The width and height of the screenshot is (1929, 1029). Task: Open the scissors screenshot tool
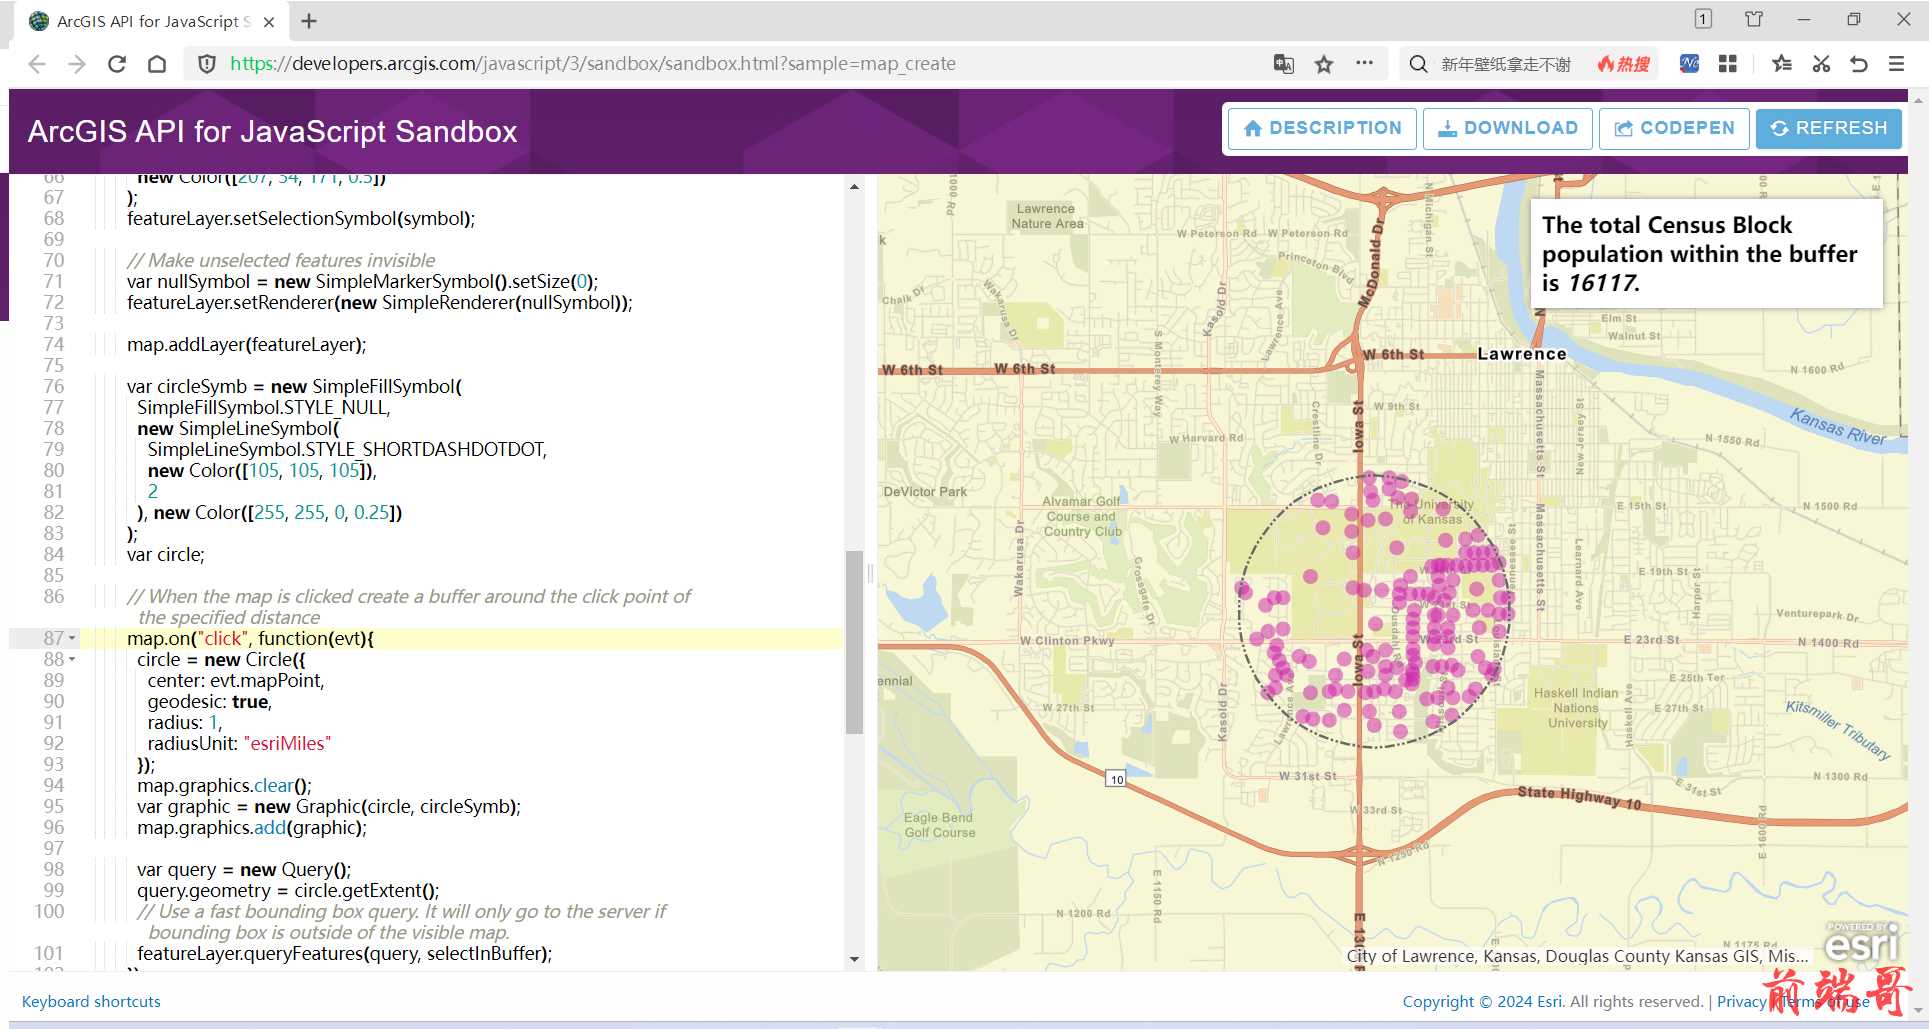pyautogui.click(x=1821, y=64)
